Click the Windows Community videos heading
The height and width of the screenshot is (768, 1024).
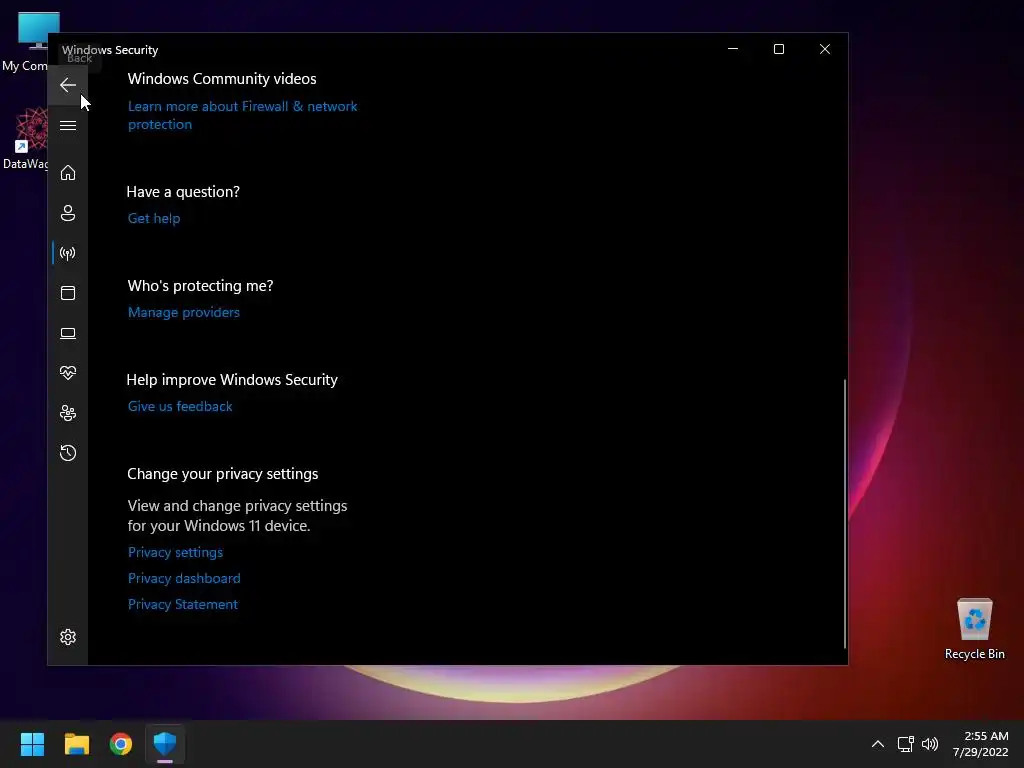221,78
